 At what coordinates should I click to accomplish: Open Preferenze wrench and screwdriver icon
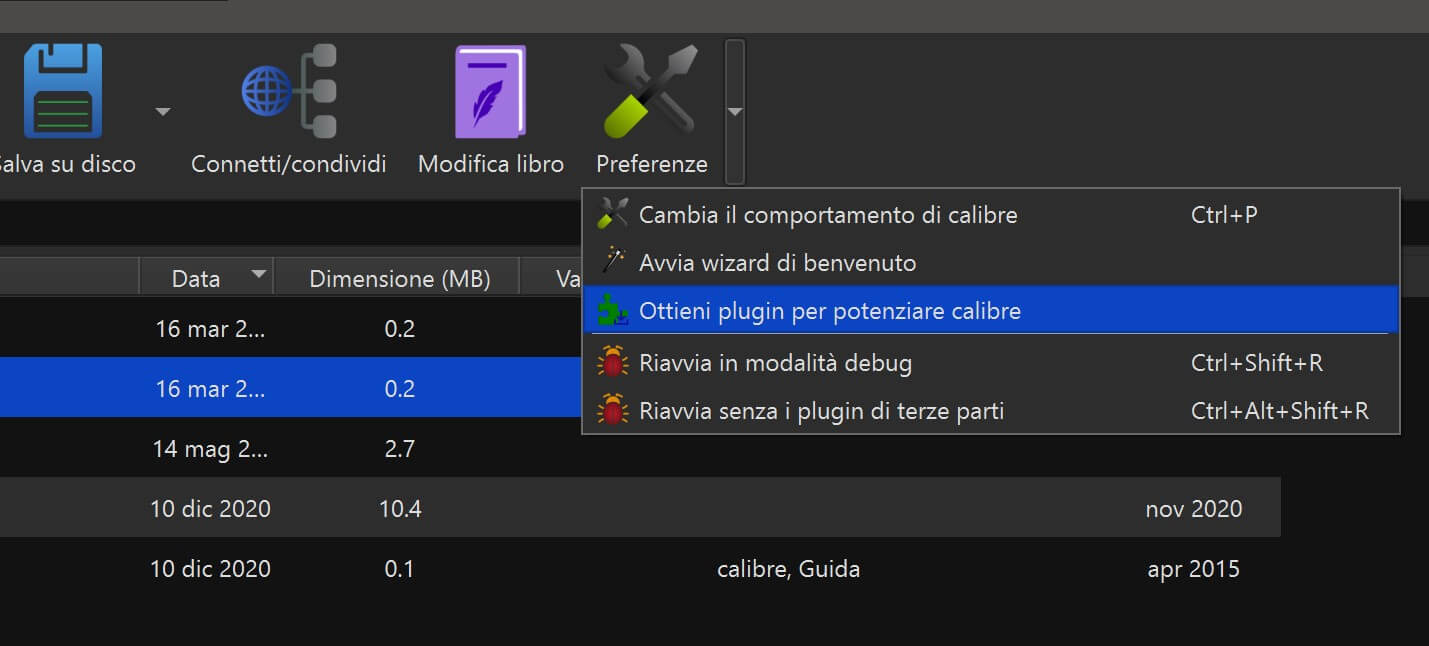(651, 91)
